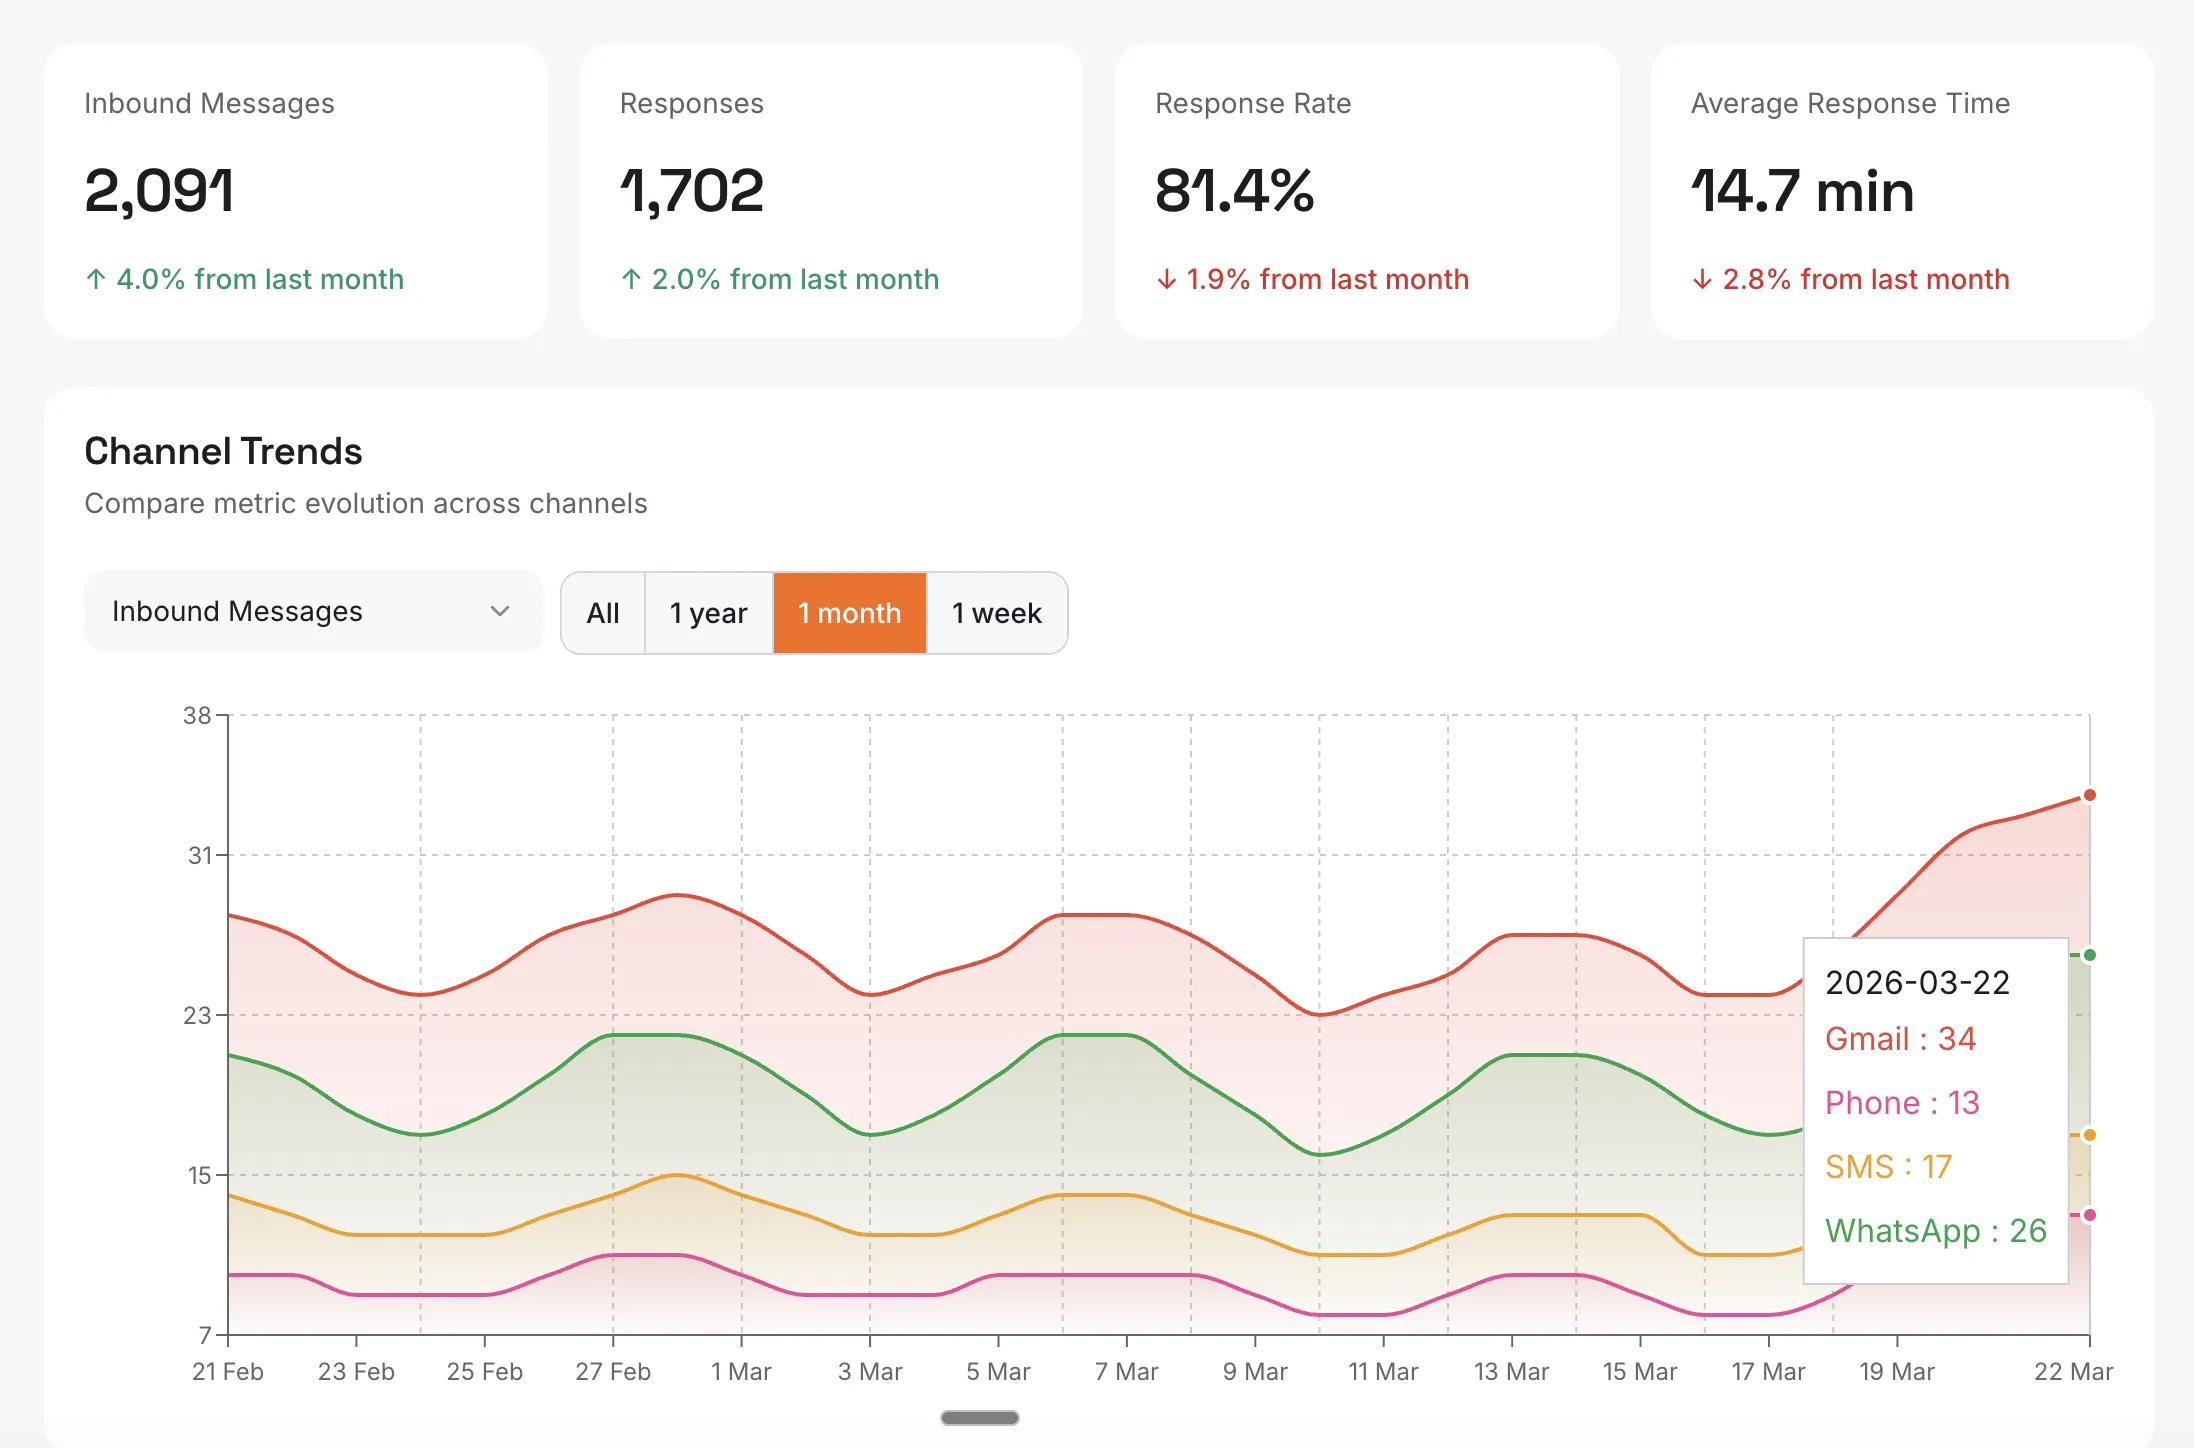Click the red down arrow on Response Rate card

pos(1166,280)
